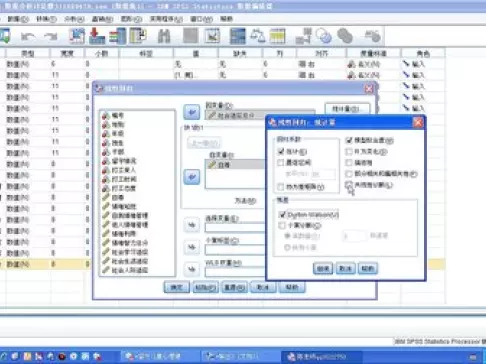The width and height of the screenshot is (486, 364).
Task: Open the Graphs (图形) menu
Action: 131,19
